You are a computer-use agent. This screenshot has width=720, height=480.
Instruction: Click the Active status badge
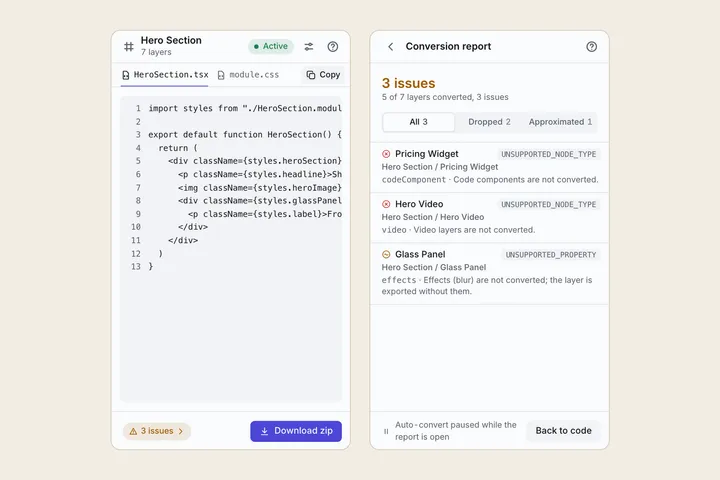271,46
